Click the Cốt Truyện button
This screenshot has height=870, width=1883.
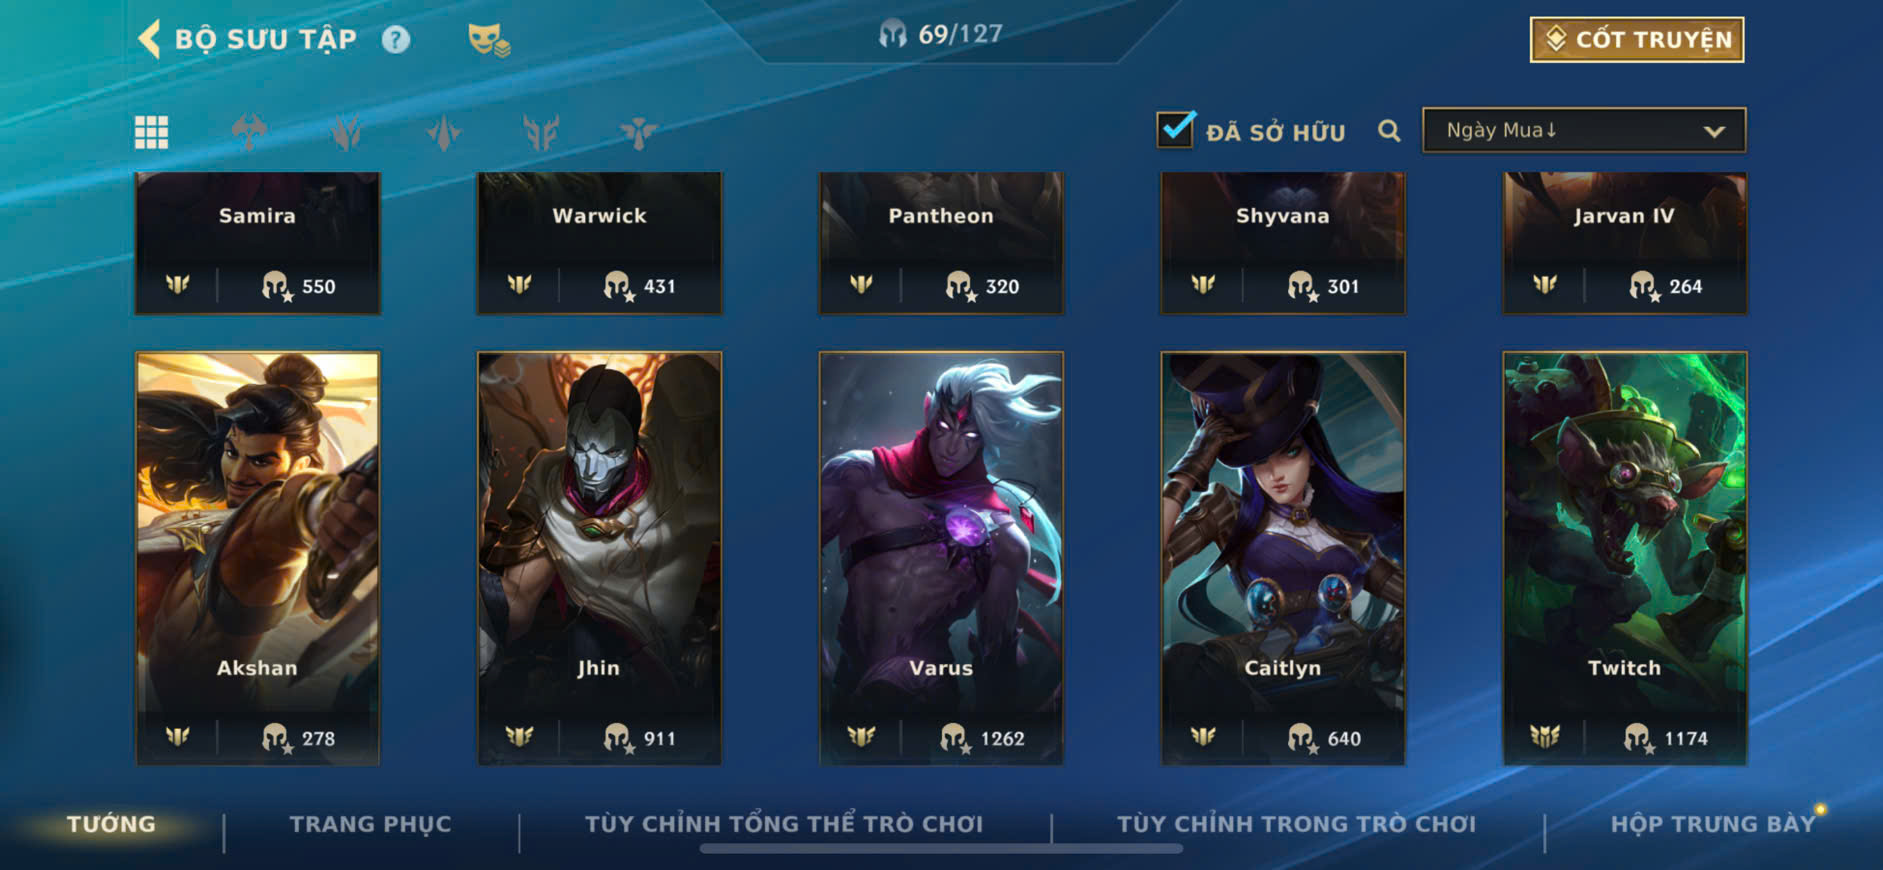[1637, 40]
